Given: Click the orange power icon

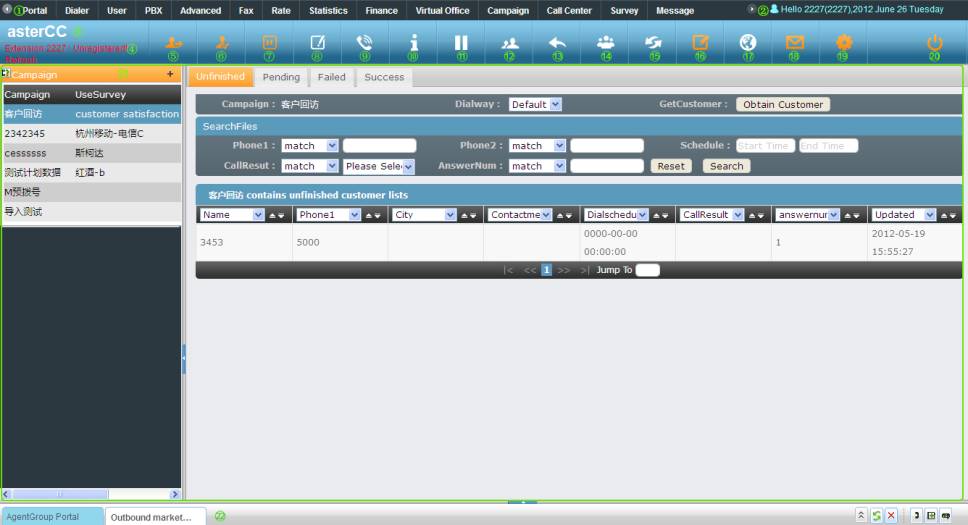Looking at the screenshot, I should pos(935,43).
